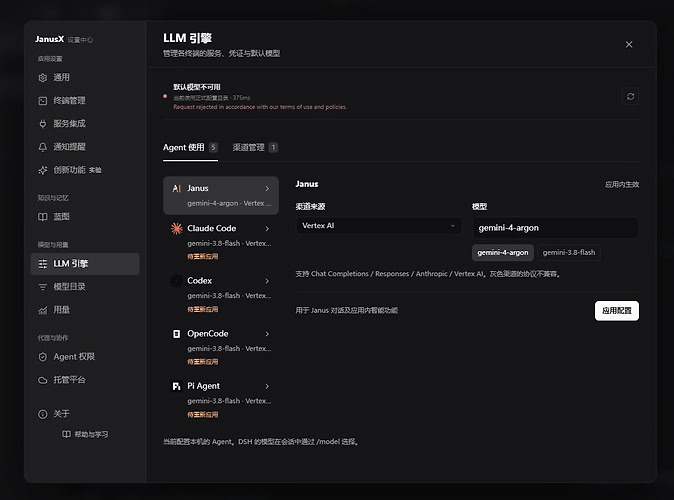674x500 pixels.
Task: Click the badge 1 on 渠道管理 tab
Action: (273, 148)
